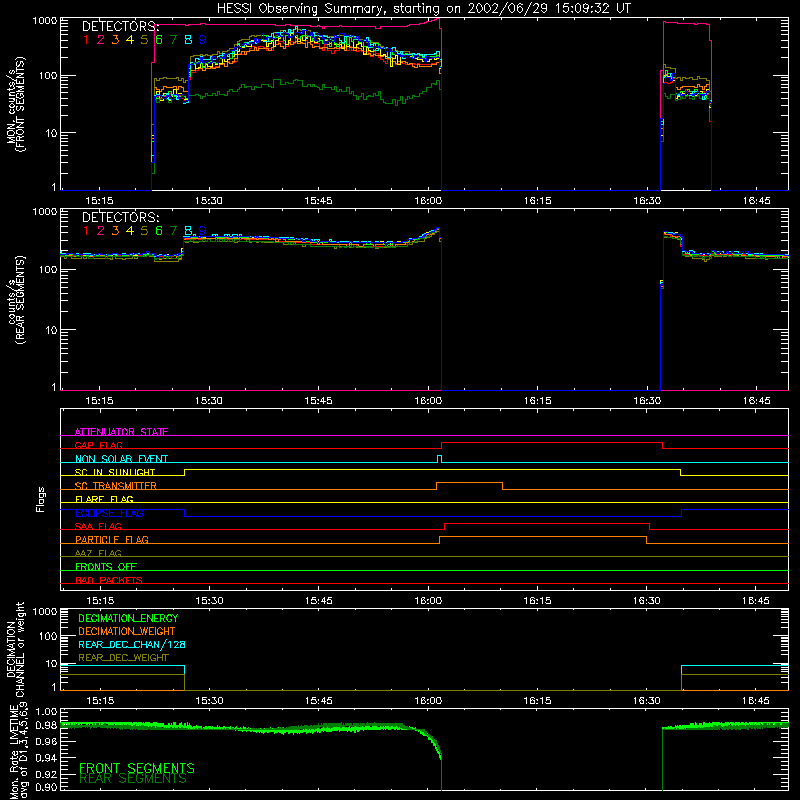Click the 0.92 tick label on livetime axis
This screenshot has height=800, width=800.
tap(46, 773)
